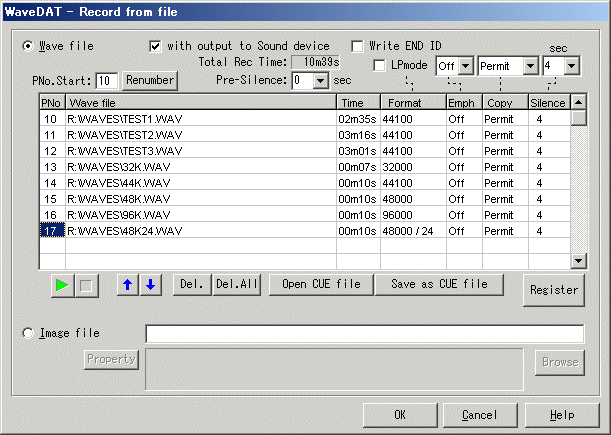Click Open CUE file button
This screenshot has height=435, width=611.
point(320,285)
